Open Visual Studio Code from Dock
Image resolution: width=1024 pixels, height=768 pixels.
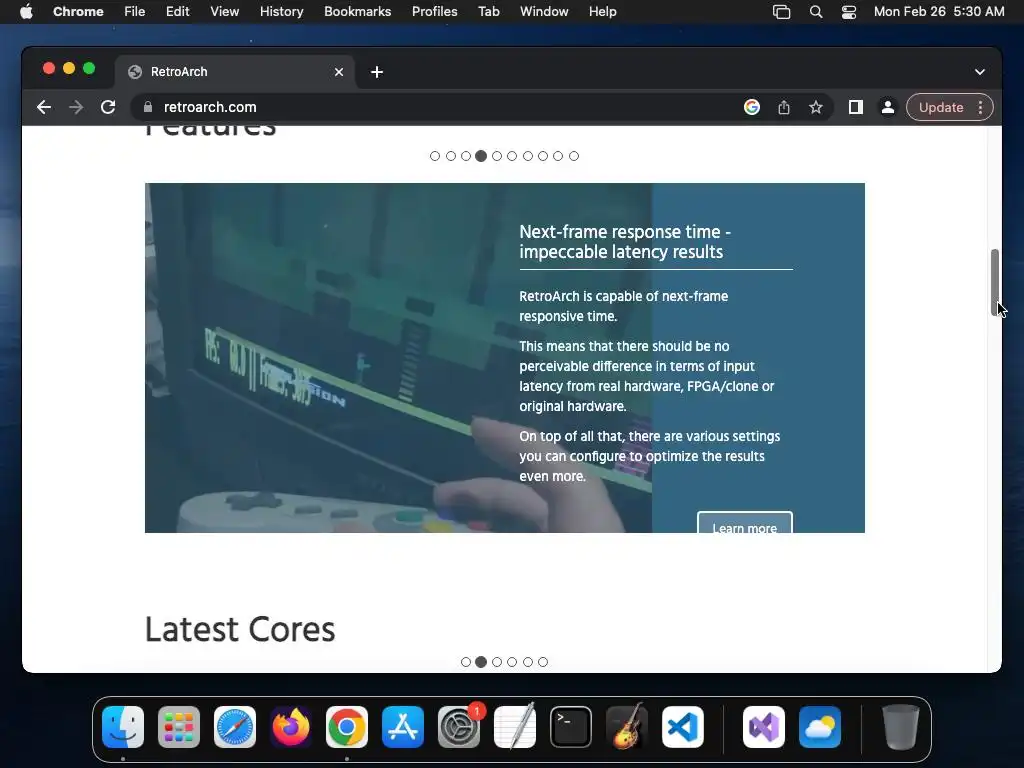click(x=683, y=727)
